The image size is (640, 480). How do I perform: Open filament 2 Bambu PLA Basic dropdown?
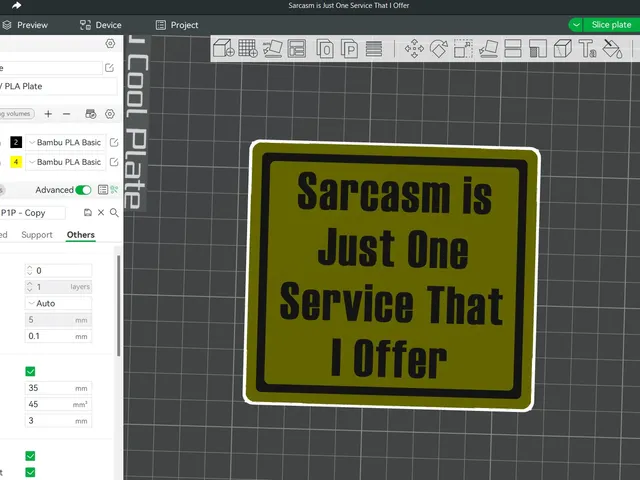(x=66, y=142)
